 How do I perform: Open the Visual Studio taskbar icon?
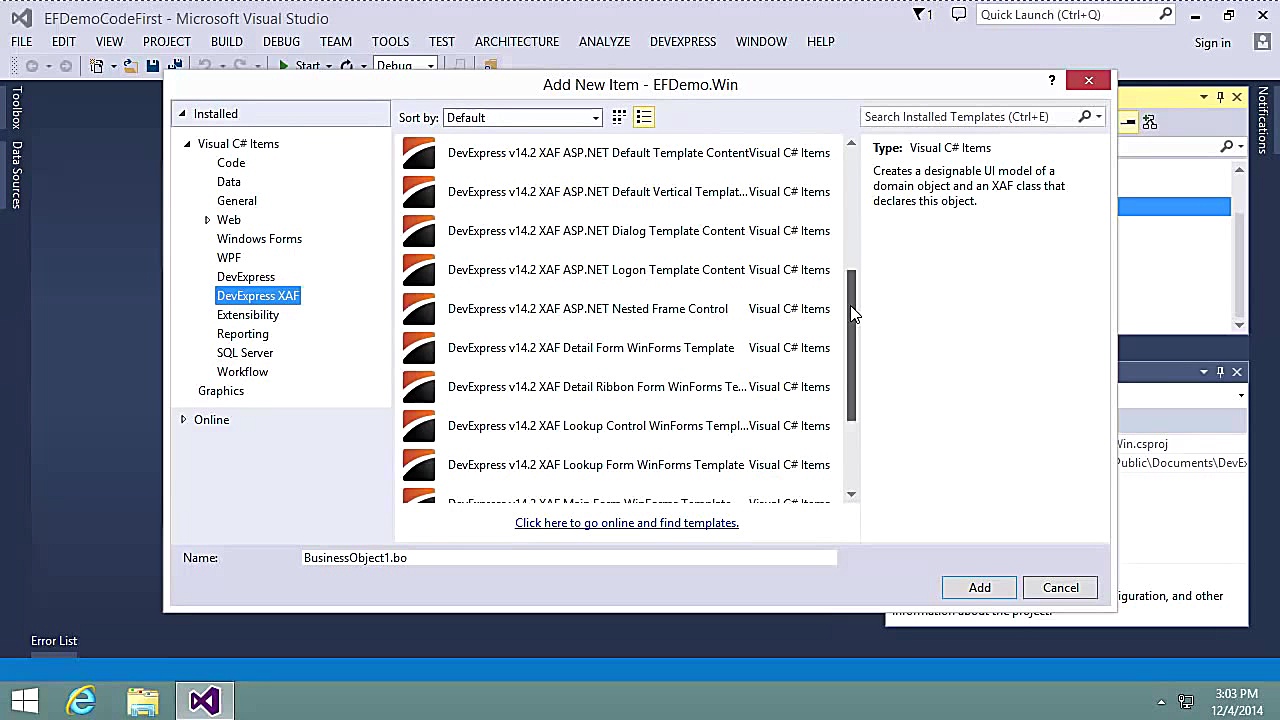pos(203,700)
